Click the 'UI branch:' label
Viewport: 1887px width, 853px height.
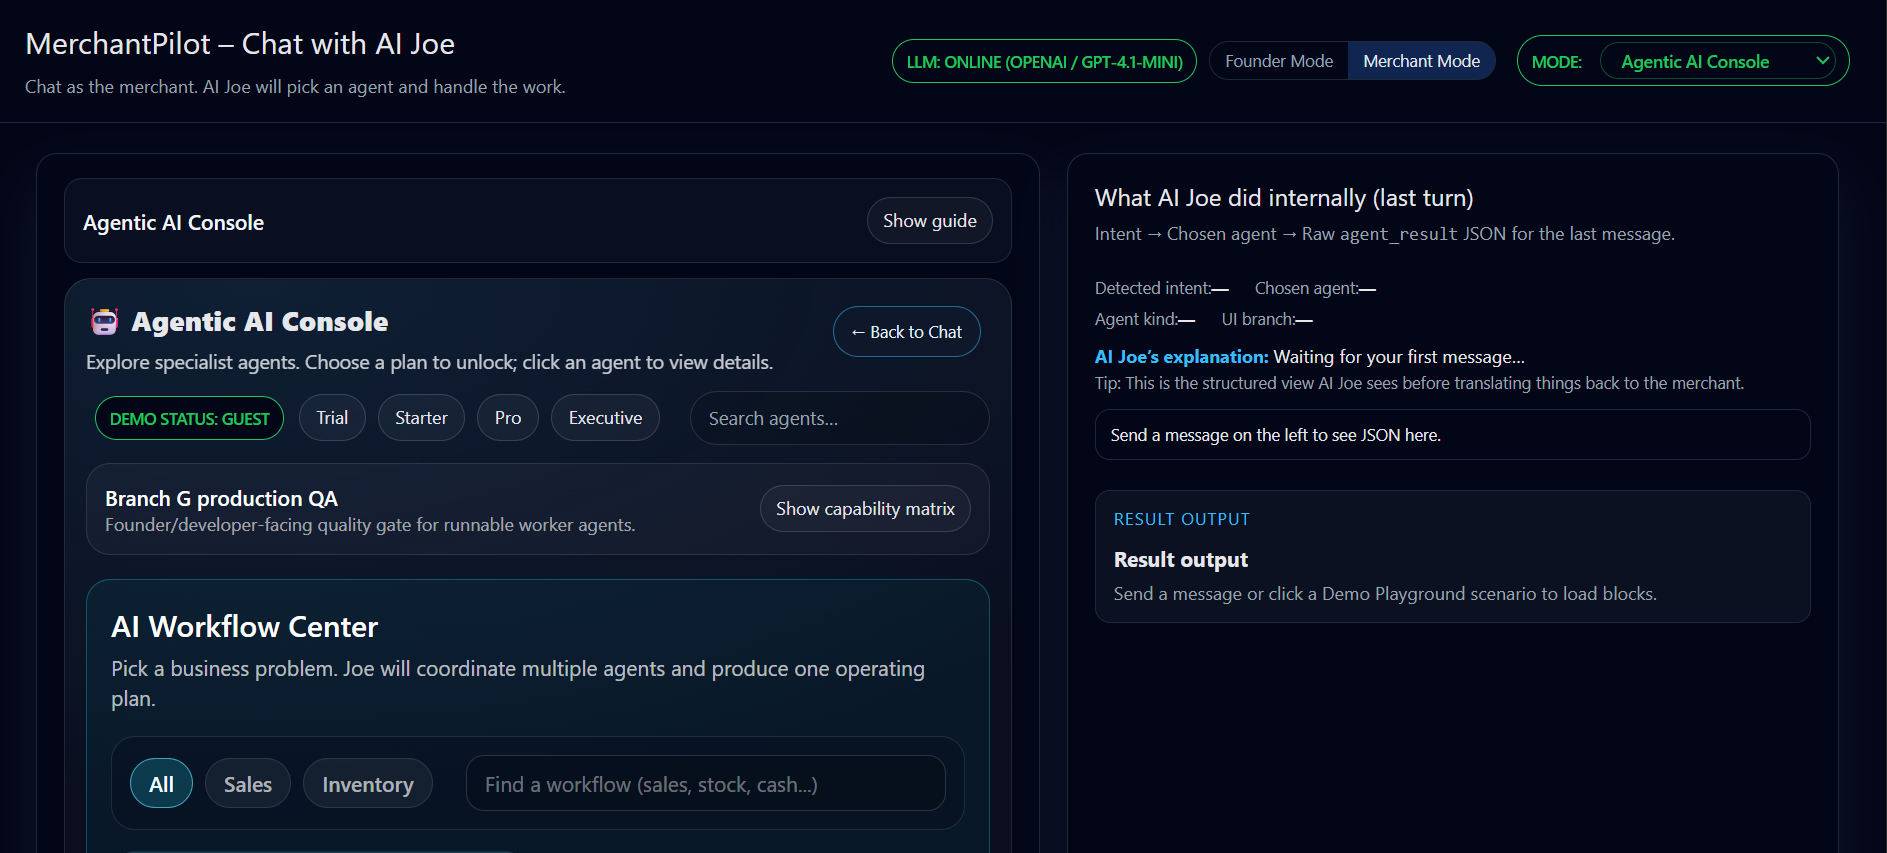[1258, 319]
